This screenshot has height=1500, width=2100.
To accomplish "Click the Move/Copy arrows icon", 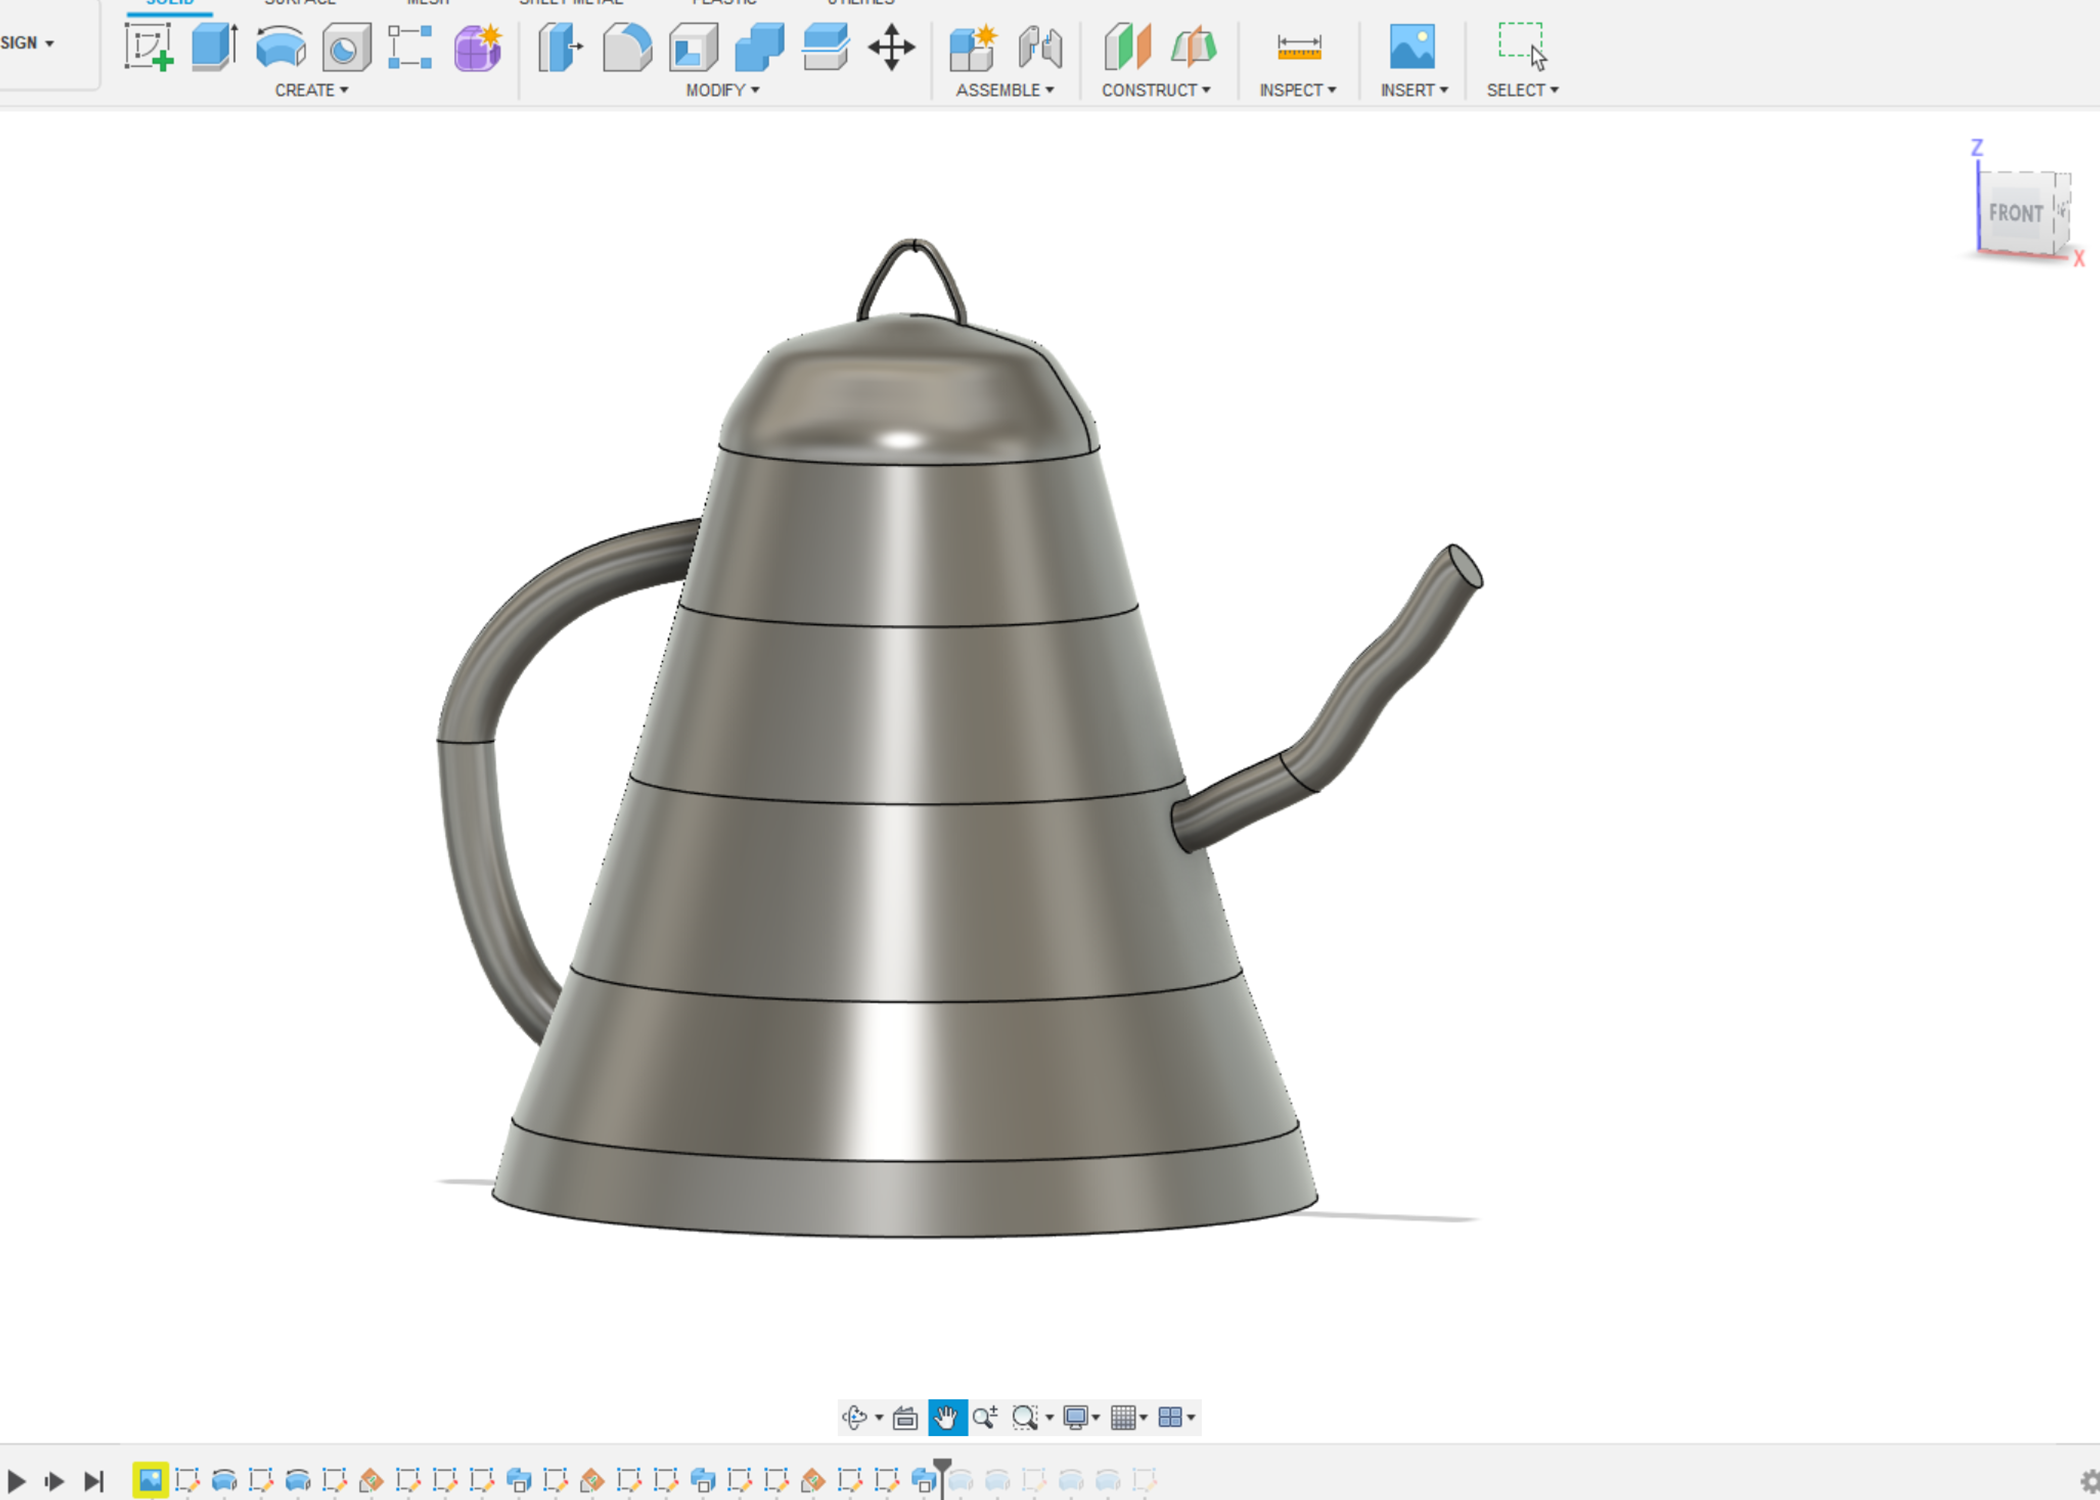I will 891,47.
